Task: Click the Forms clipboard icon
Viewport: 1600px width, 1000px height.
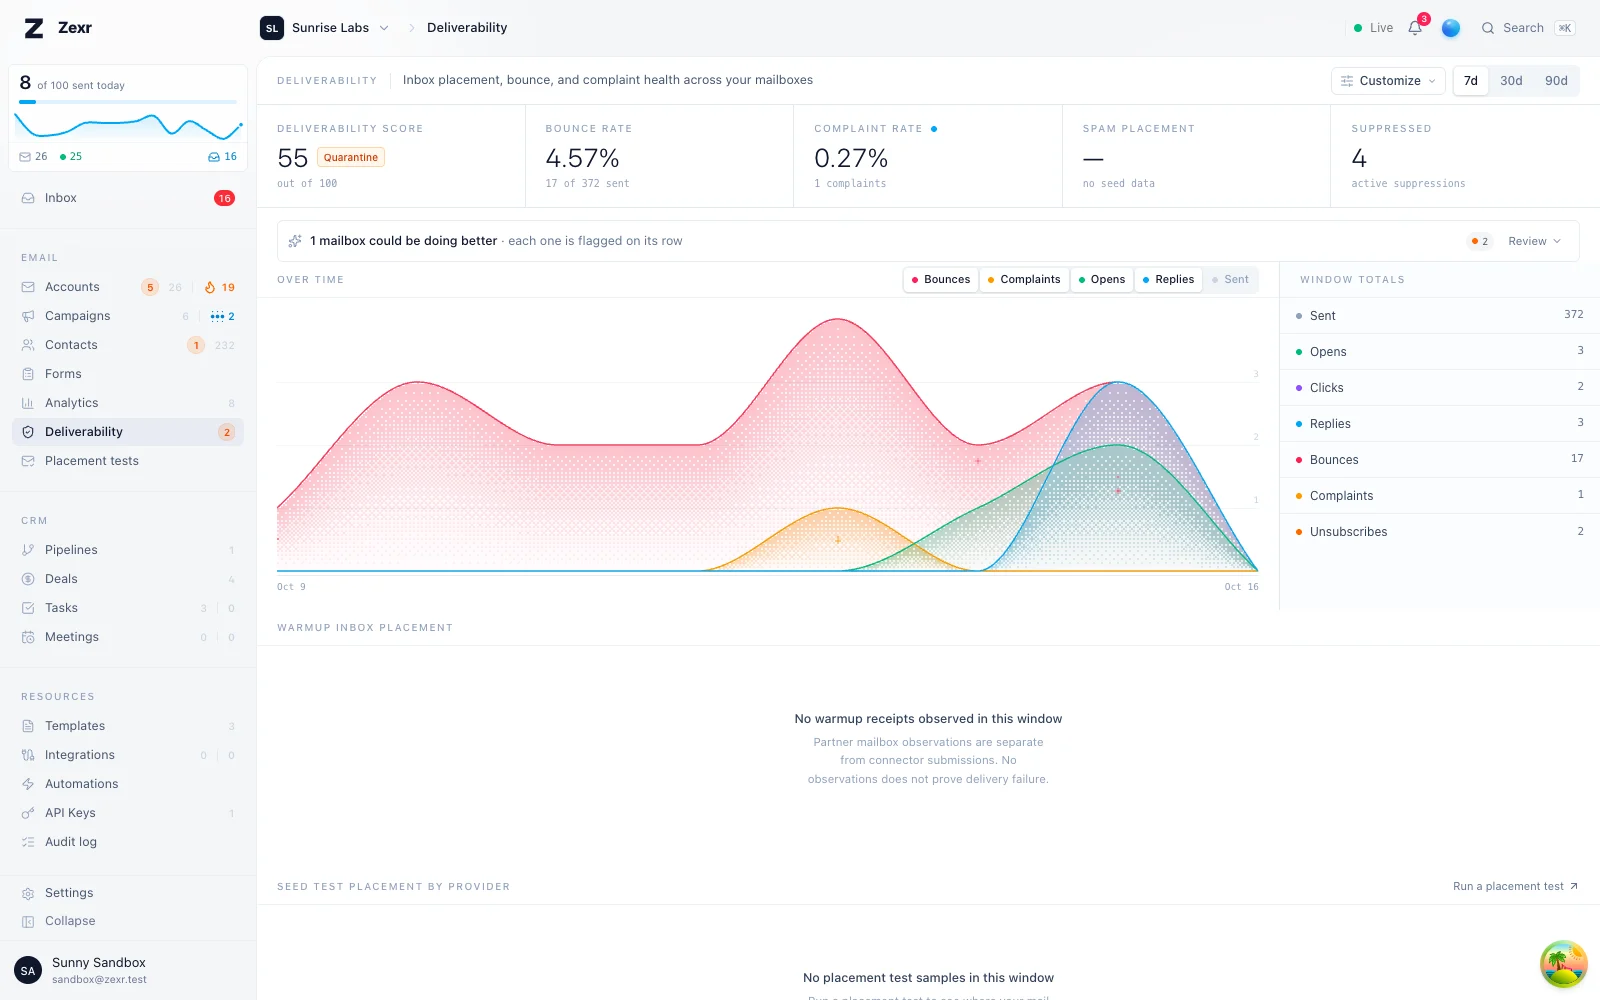Action: click(x=28, y=374)
